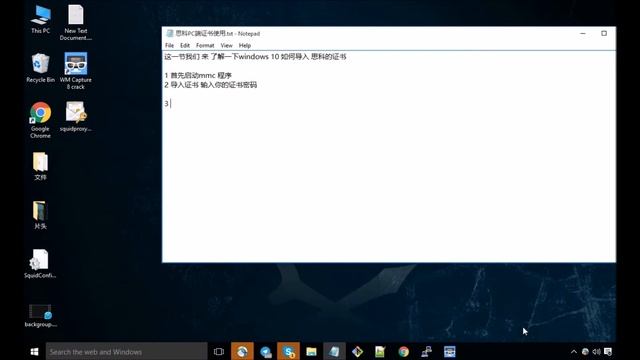Open the blue window app taskbar icon
640x360 pixels.
[450, 351]
